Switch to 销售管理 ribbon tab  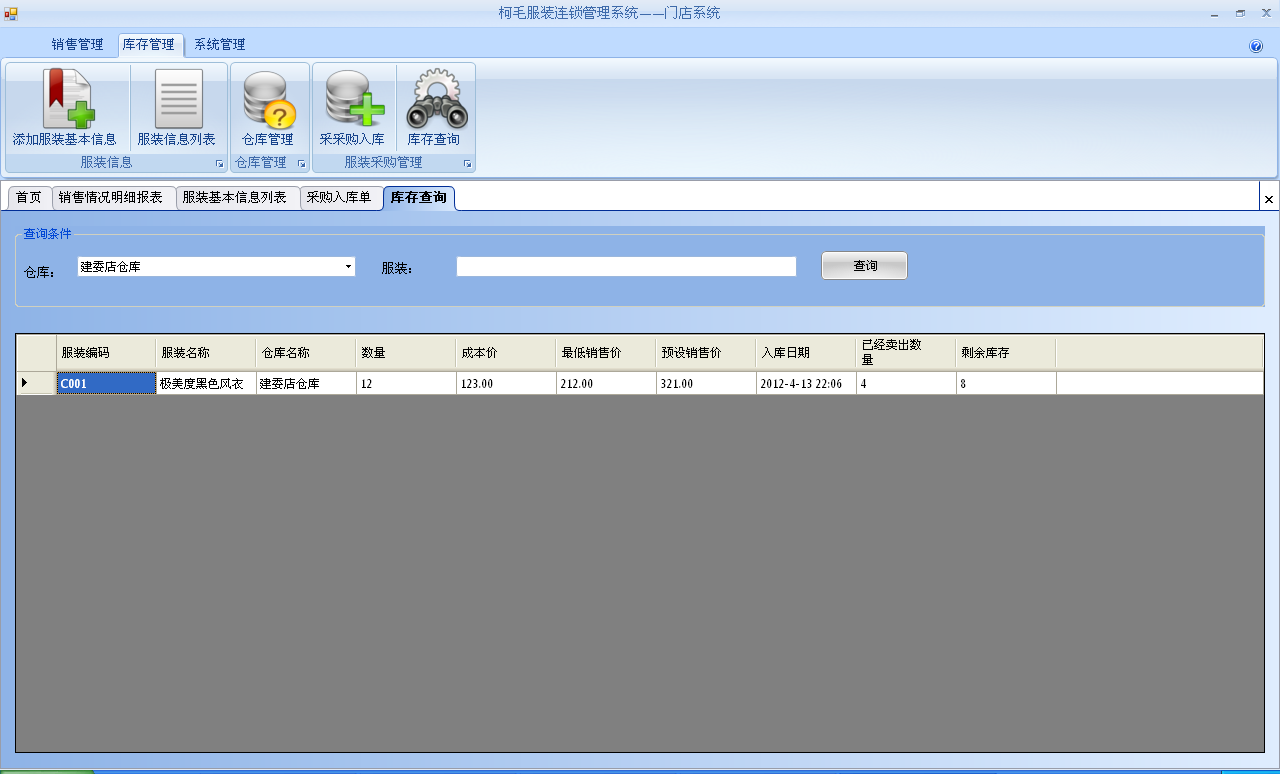click(77, 45)
